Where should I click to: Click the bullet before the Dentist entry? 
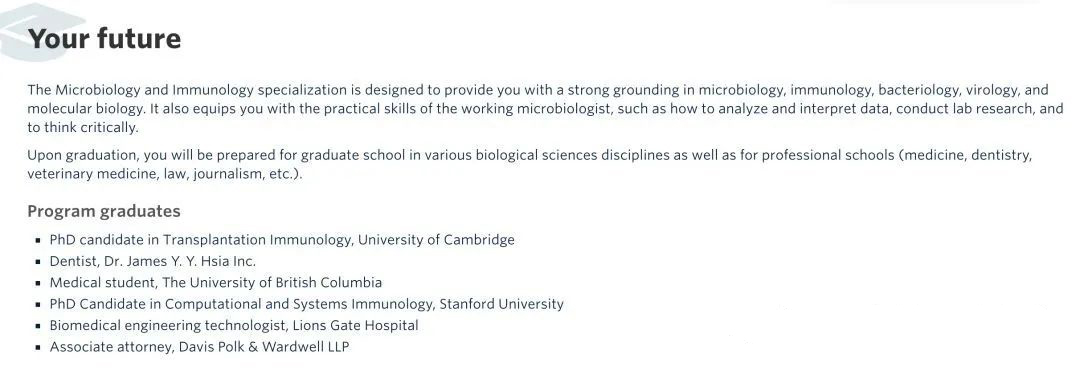click(x=37, y=262)
